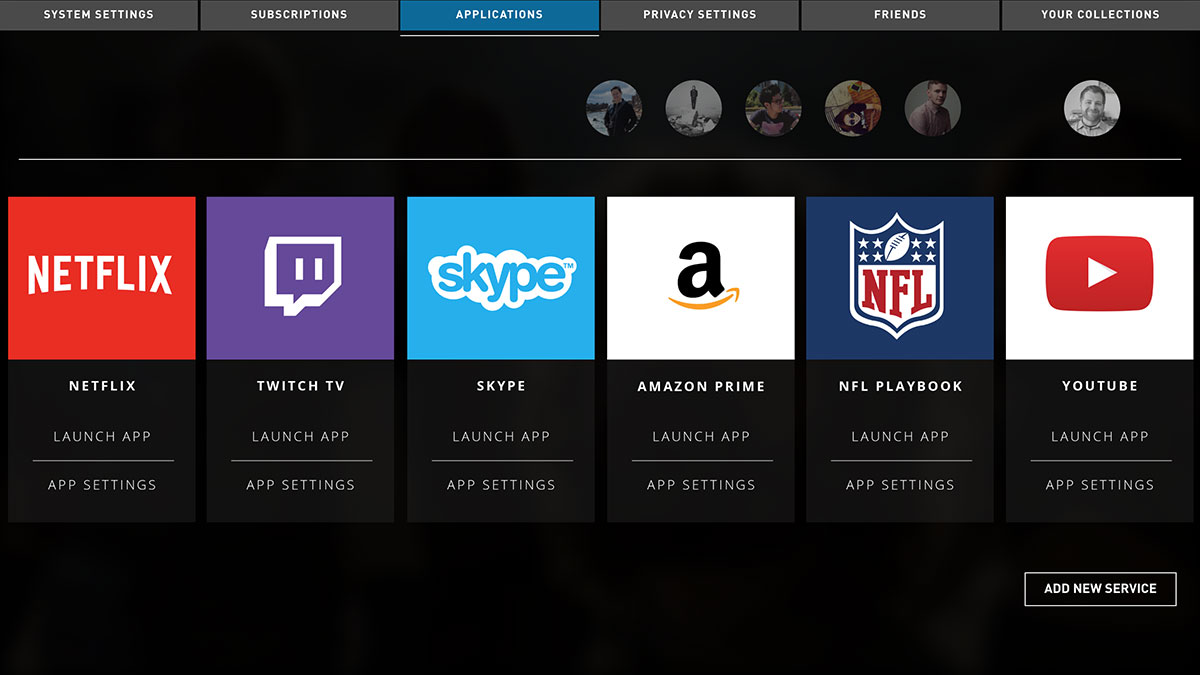Click the Skype logo tile
This screenshot has height=675, width=1200.
[501, 278]
